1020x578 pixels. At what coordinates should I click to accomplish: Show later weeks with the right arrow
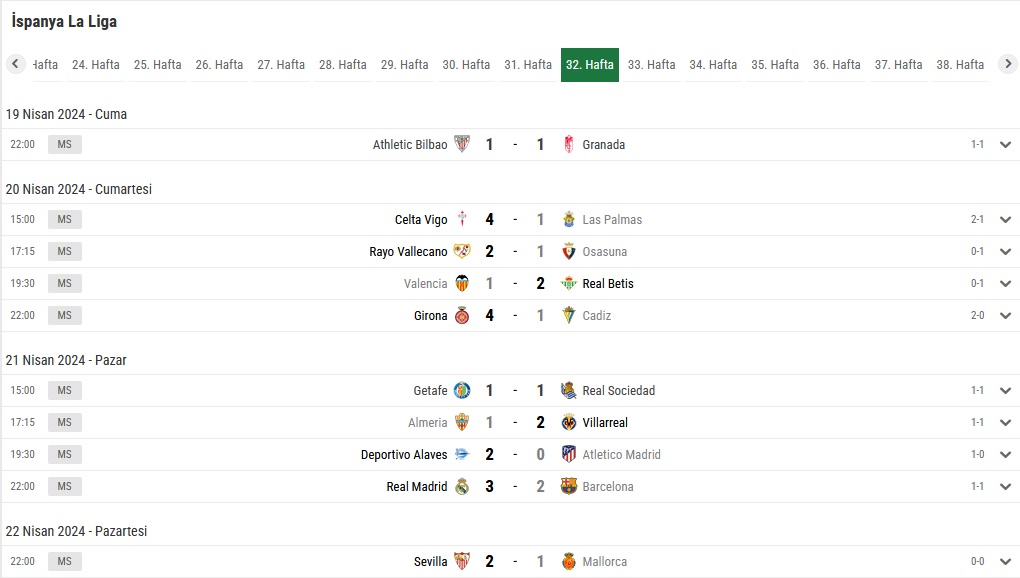pyautogui.click(x=1008, y=64)
